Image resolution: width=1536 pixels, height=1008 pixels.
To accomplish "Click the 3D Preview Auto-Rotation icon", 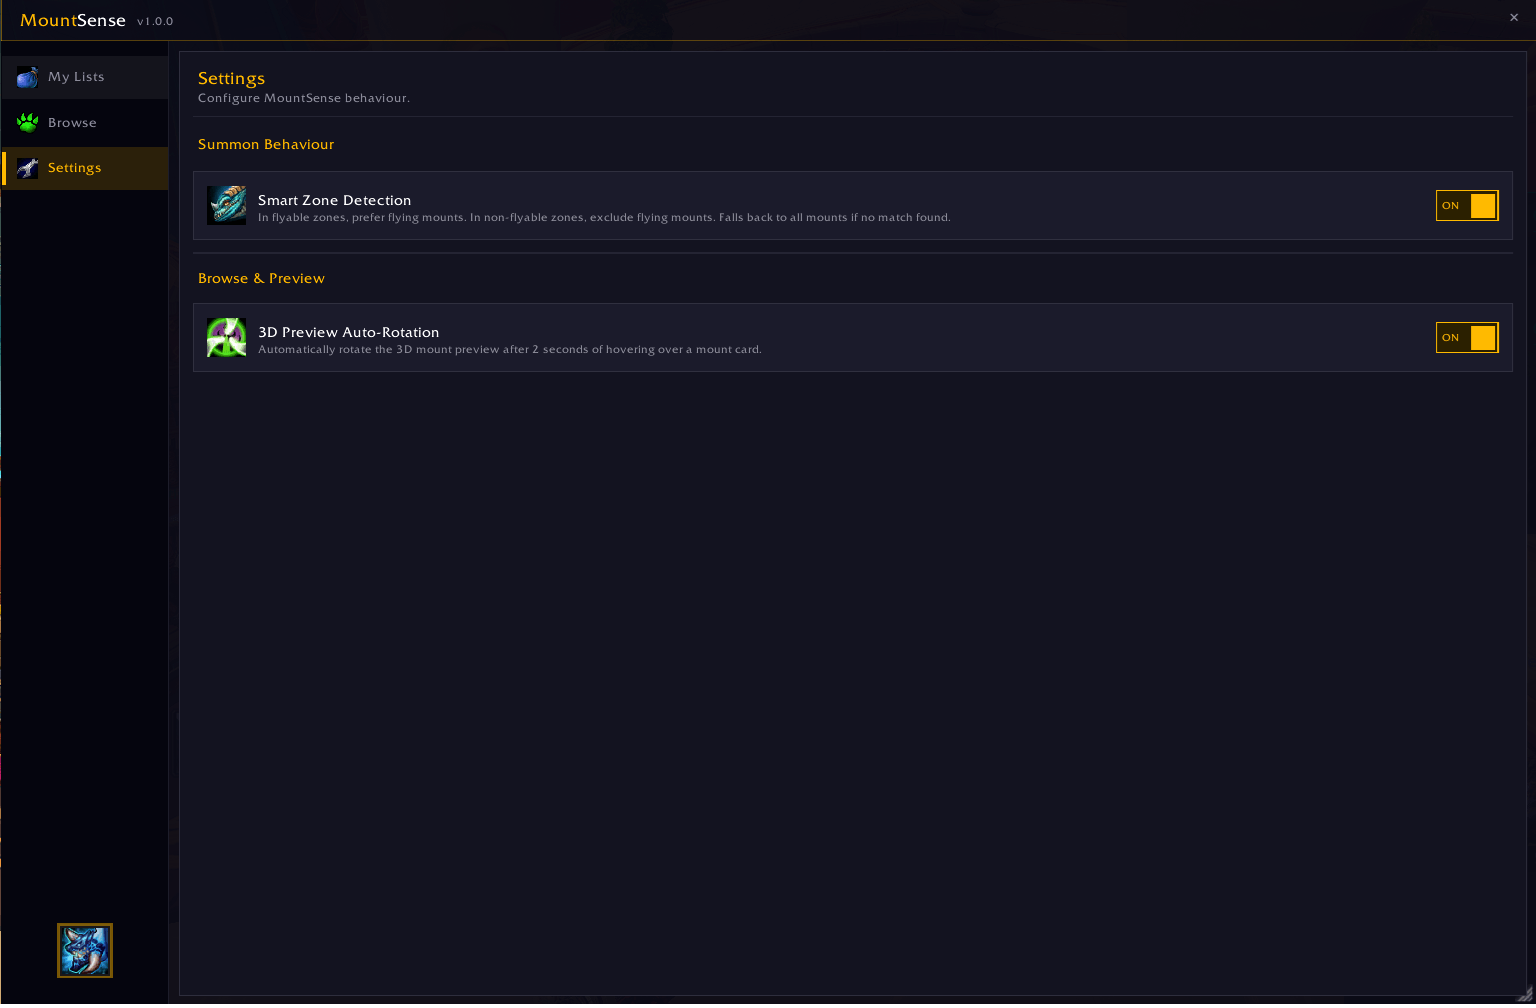I will 227,337.
